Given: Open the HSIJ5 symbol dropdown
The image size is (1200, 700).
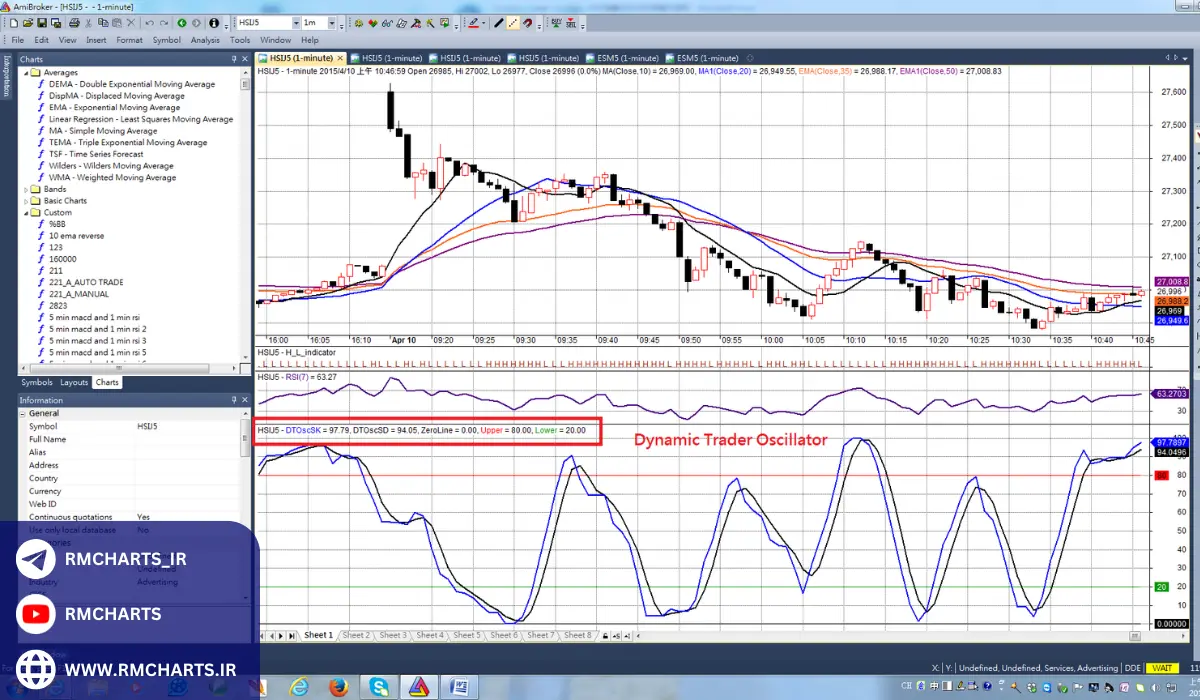Looking at the screenshot, I should tap(296, 22).
